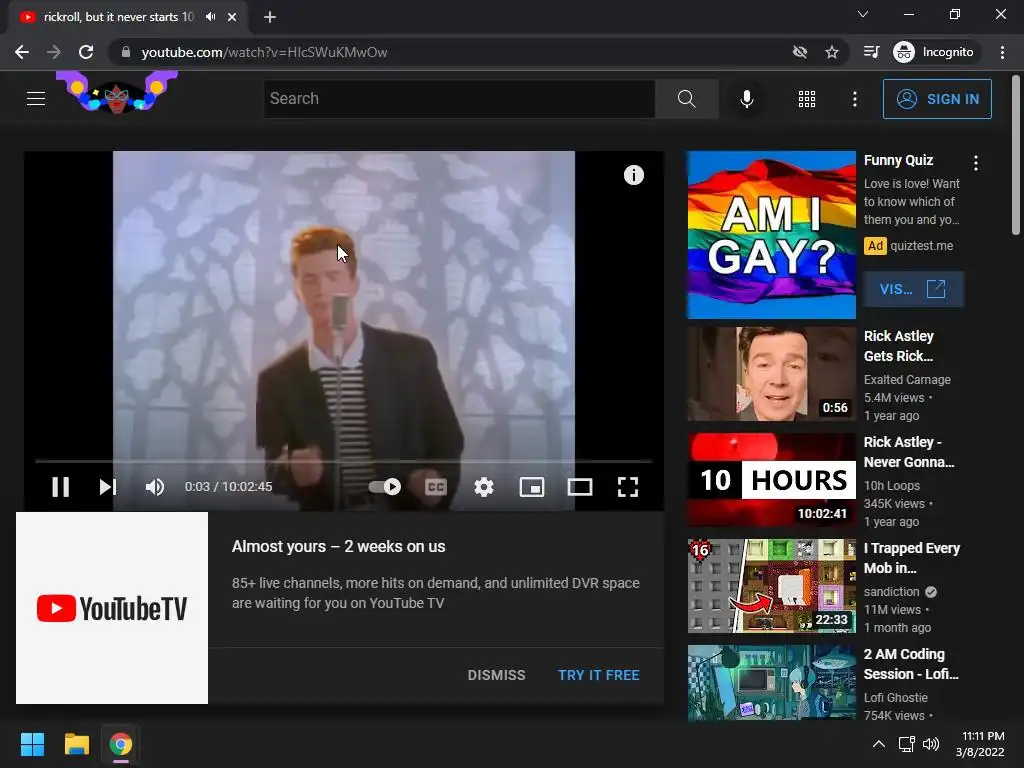Open third-party cookies blocked icon
Viewport: 1024px width, 768px height.
tap(799, 52)
